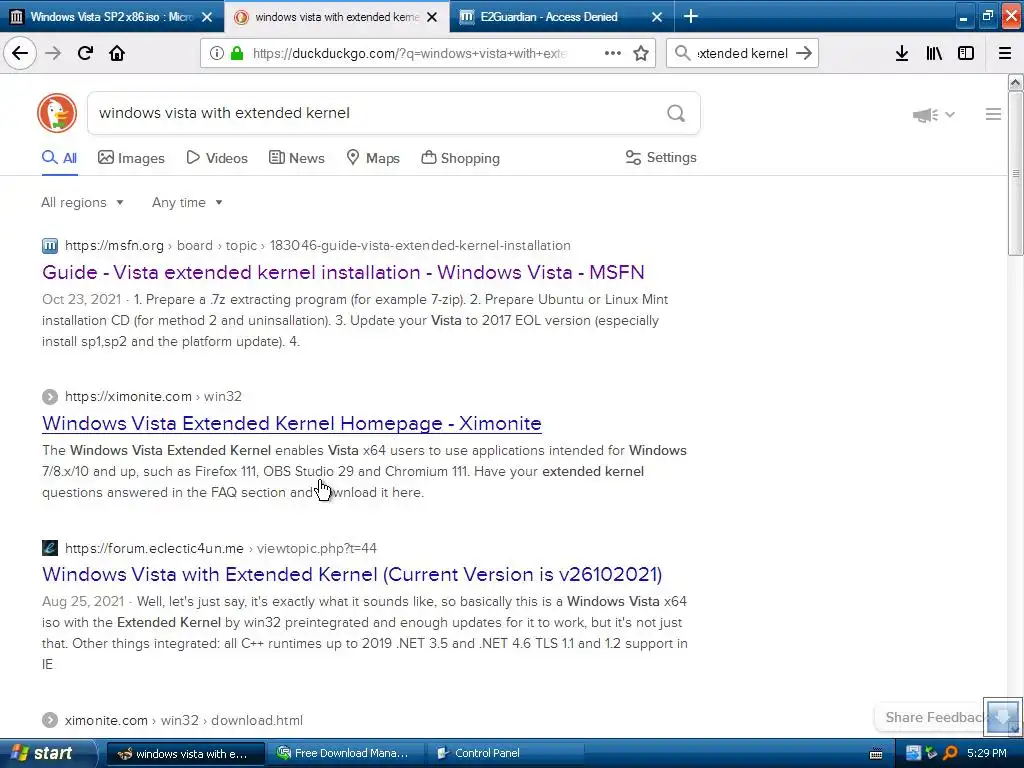1024x768 pixels.
Task: Select the Videos results tab
Action: tap(217, 158)
